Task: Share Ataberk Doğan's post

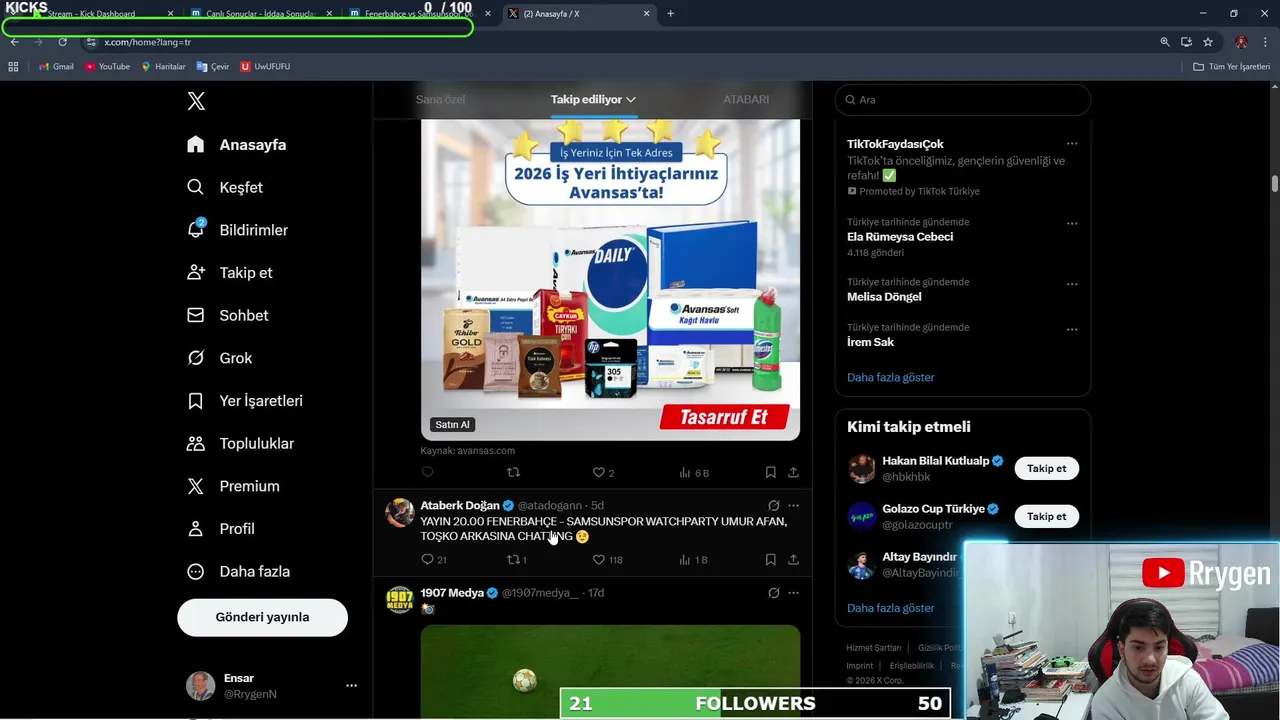Action: (793, 560)
